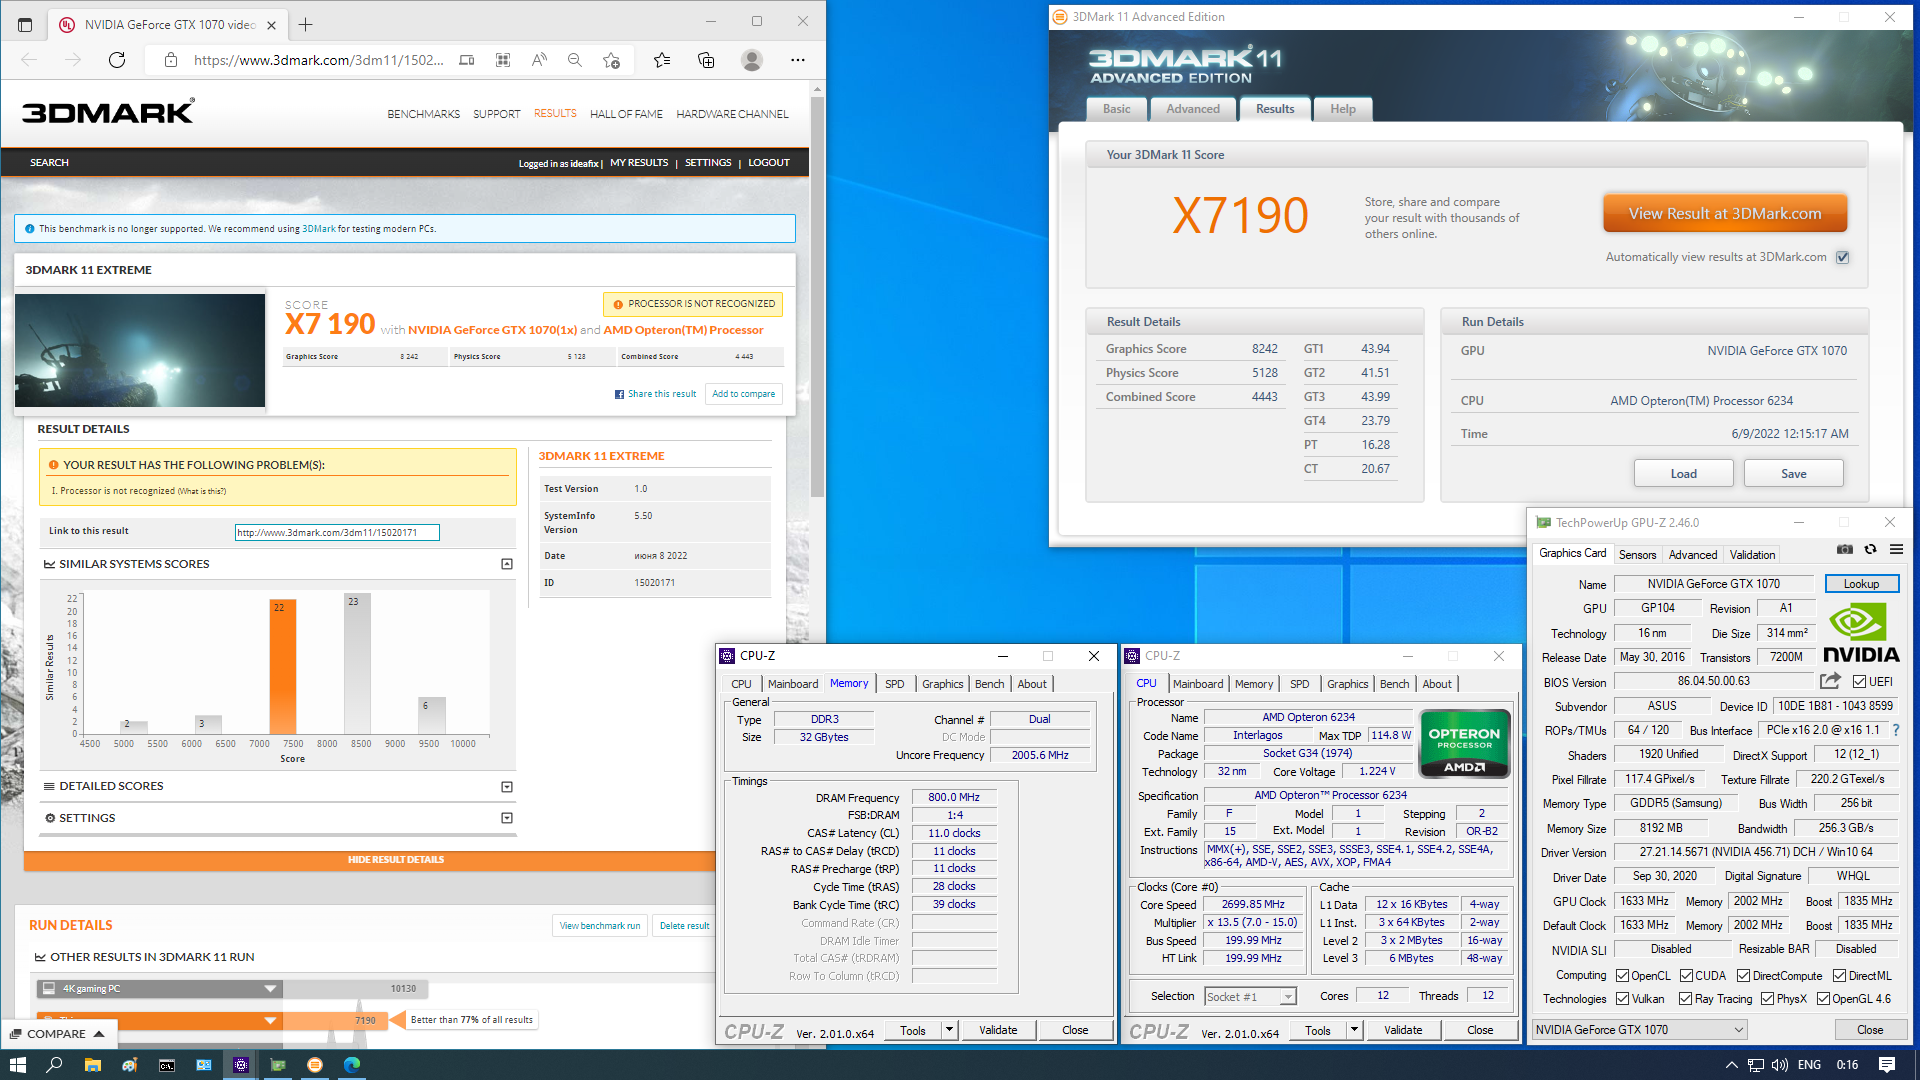
Task: Click the zoom magnifier icon in address bar
Action: pos(575,60)
